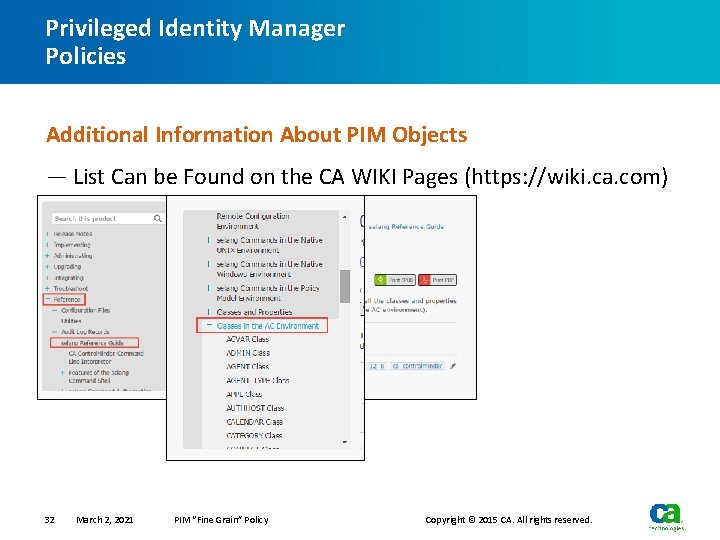This screenshot has height=540, width=720.
Task: Open selang Commands in Native Windows Environment
Action: click(270, 269)
